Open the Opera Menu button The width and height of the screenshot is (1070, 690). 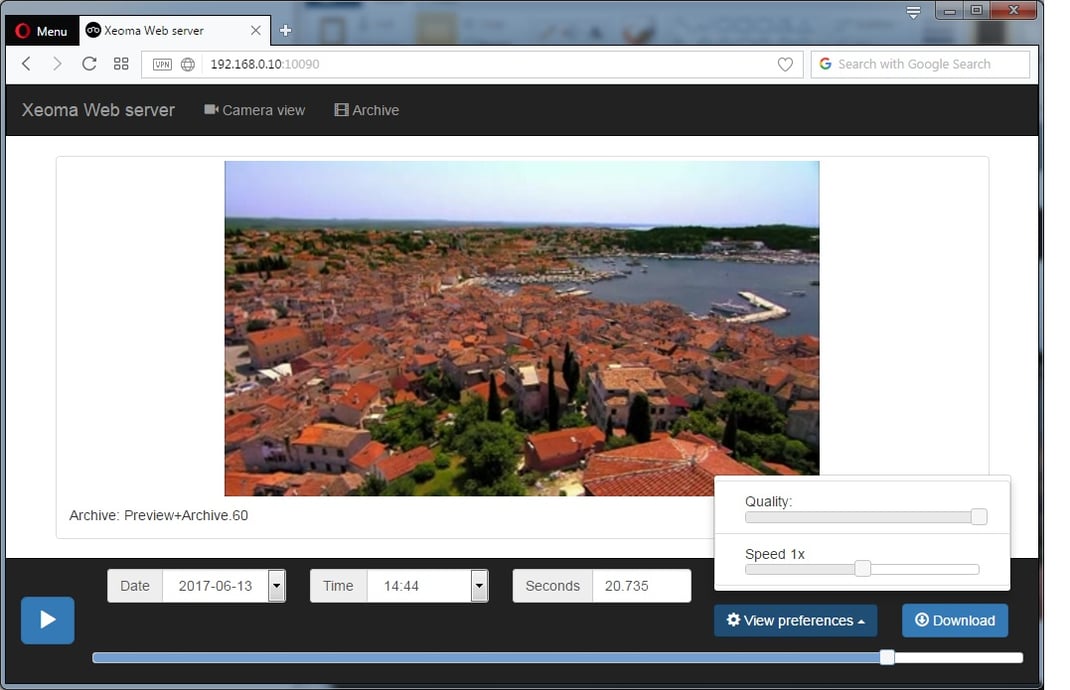click(42, 31)
